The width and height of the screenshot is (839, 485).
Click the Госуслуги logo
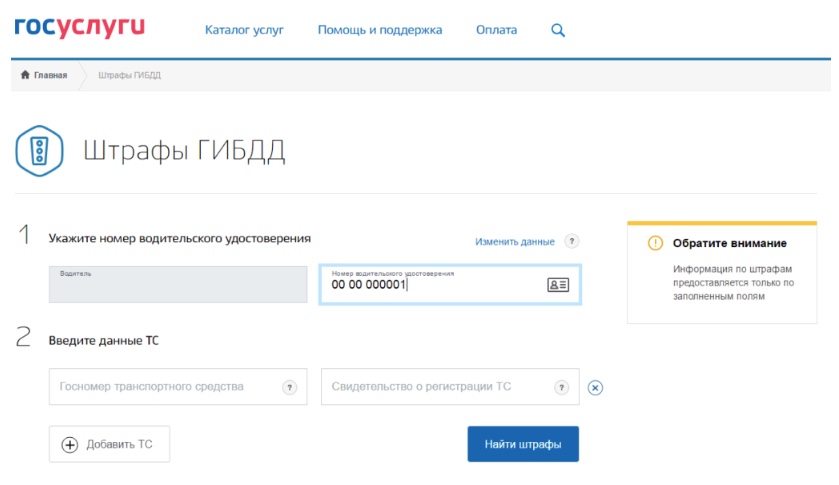[79, 27]
